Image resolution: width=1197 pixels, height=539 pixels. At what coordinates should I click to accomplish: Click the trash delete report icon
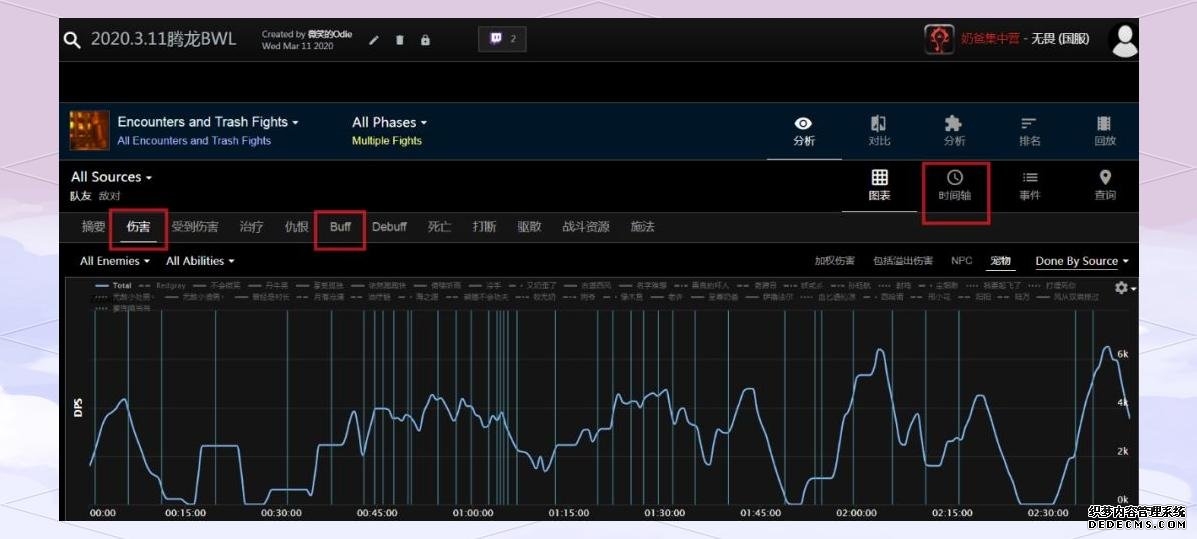[x=400, y=40]
